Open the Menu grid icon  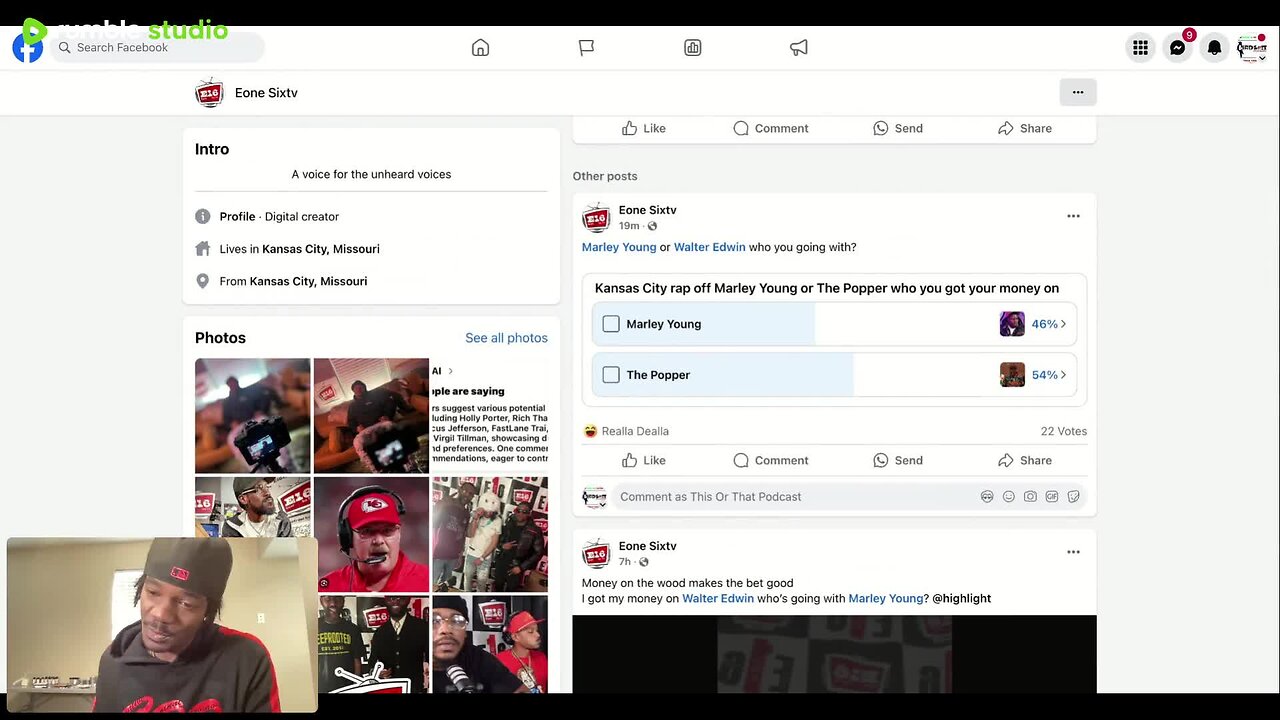click(x=1140, y=48)
